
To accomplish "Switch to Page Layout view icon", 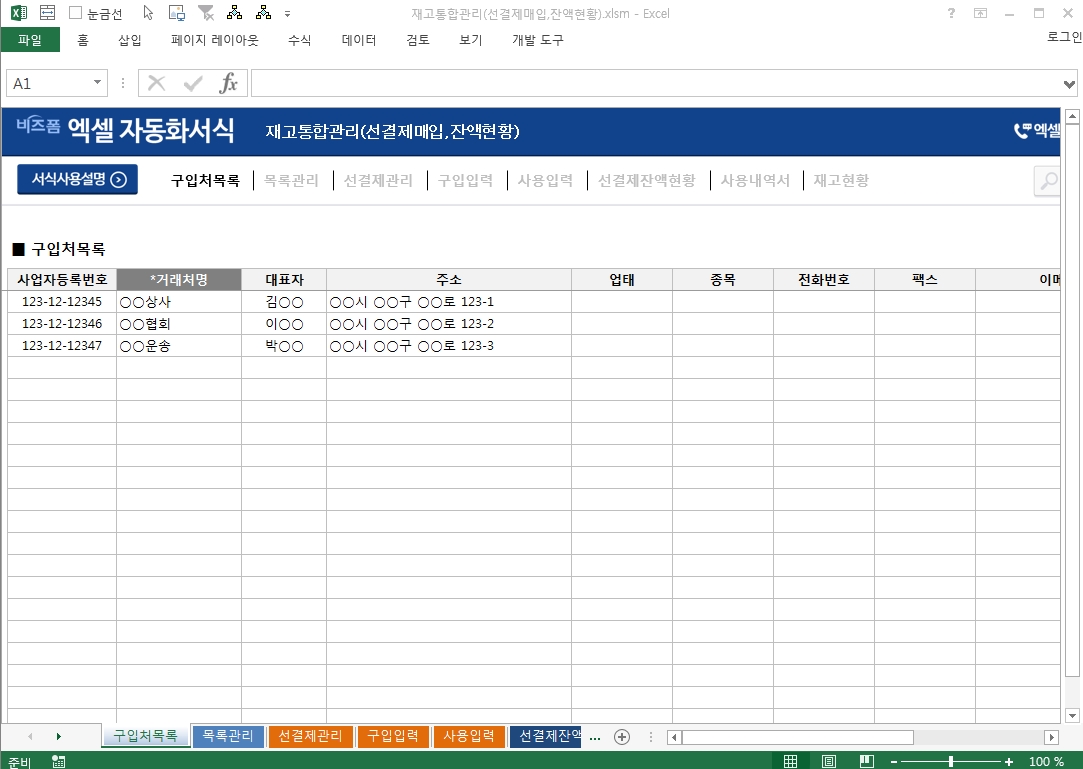I will [x=829, y=761].
